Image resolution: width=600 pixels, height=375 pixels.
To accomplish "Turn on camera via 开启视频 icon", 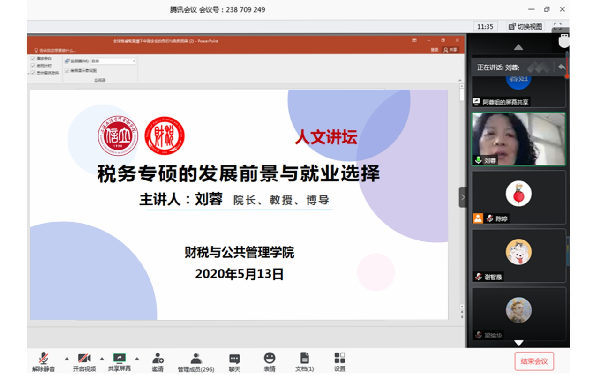I will pyautogui.click(x=84, y=362).
